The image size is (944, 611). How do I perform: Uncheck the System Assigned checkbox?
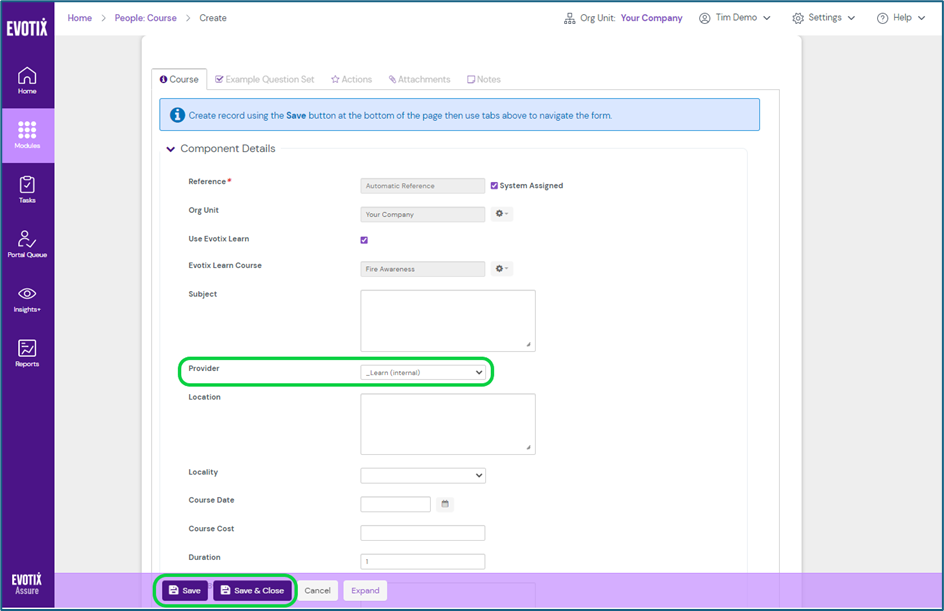pos(494,186)
